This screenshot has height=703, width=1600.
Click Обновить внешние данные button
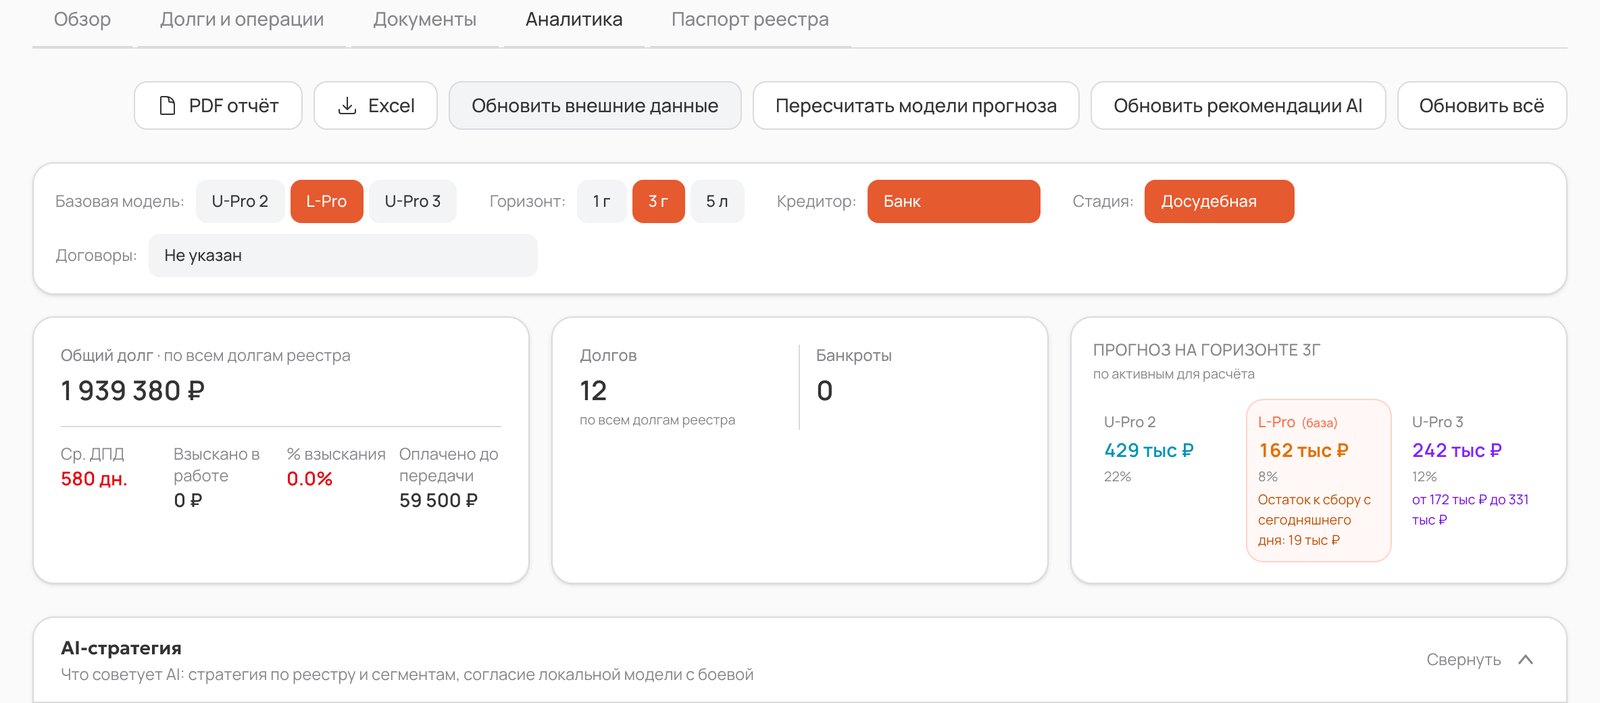tap(595, 105)
